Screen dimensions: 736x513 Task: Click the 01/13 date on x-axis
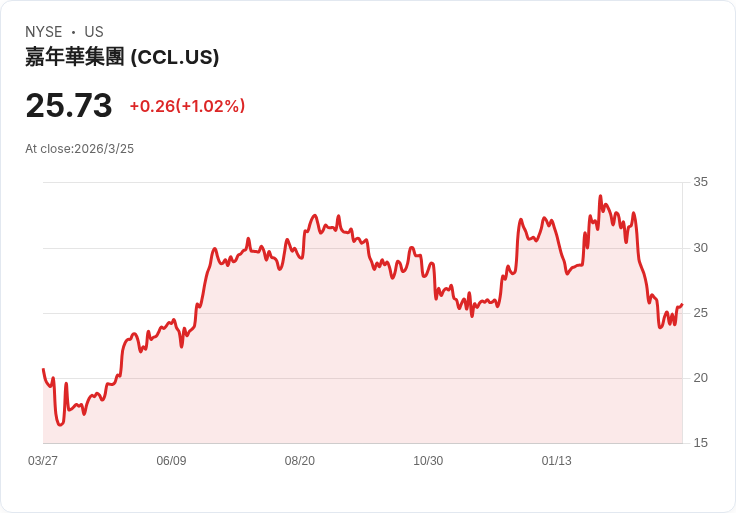557,461
